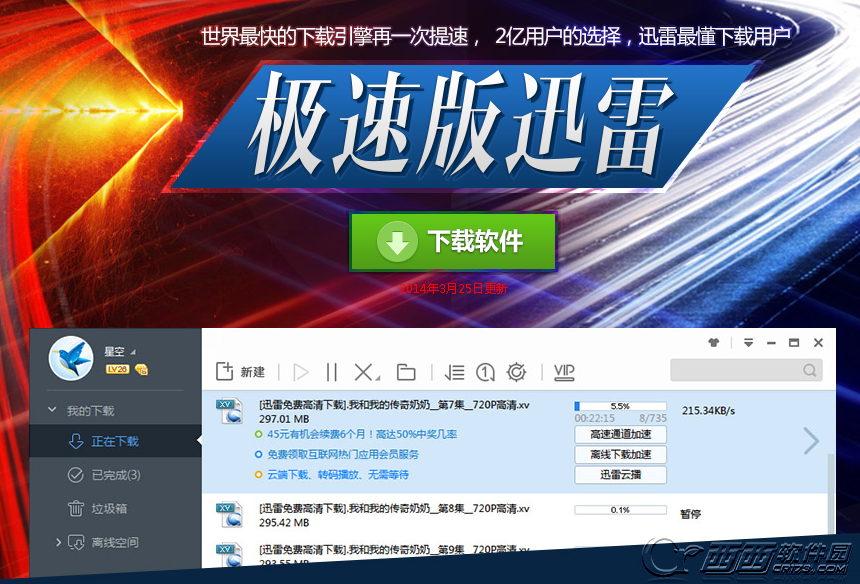Click the 2014年3月25日更新 red text

coord(454,288)
